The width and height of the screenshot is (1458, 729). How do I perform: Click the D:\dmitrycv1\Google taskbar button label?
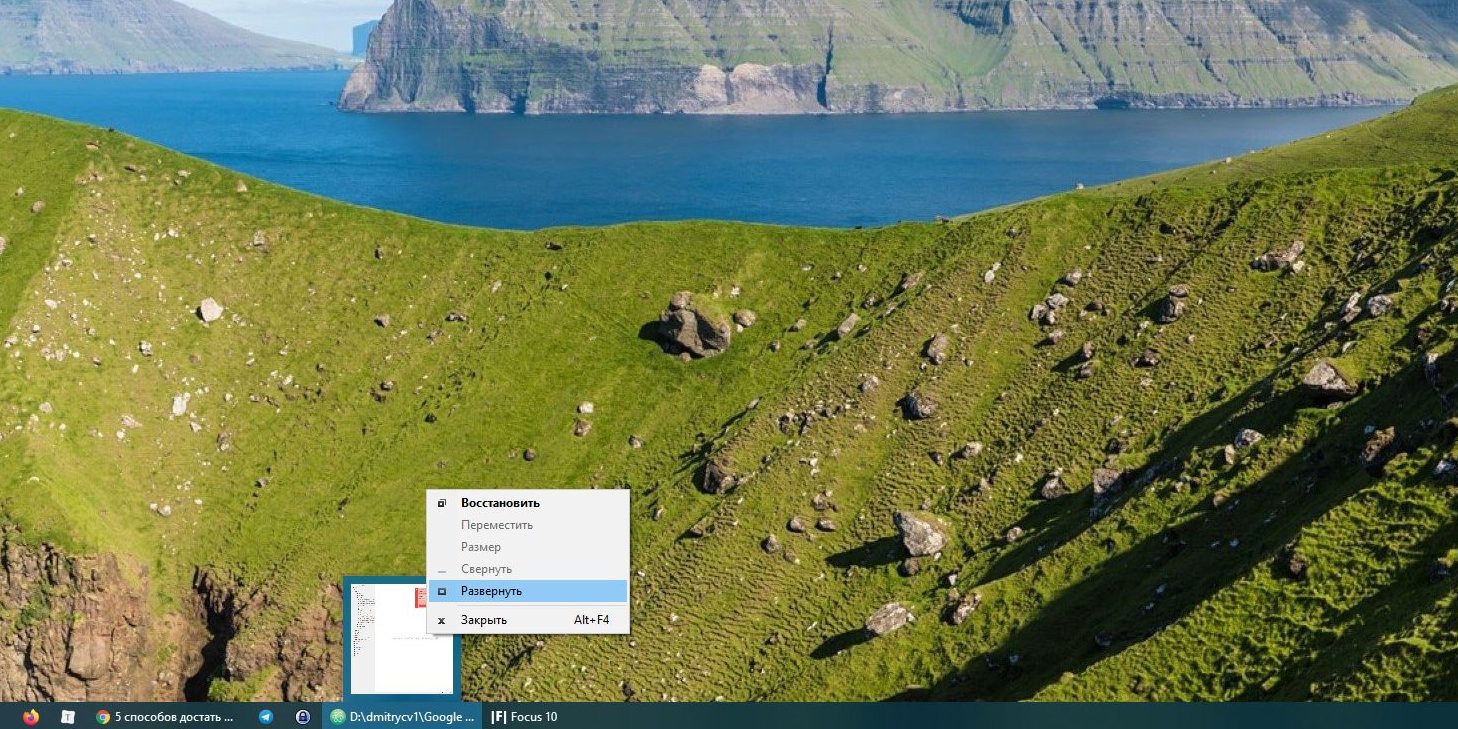pyautogui.click(x=412, y=716)
